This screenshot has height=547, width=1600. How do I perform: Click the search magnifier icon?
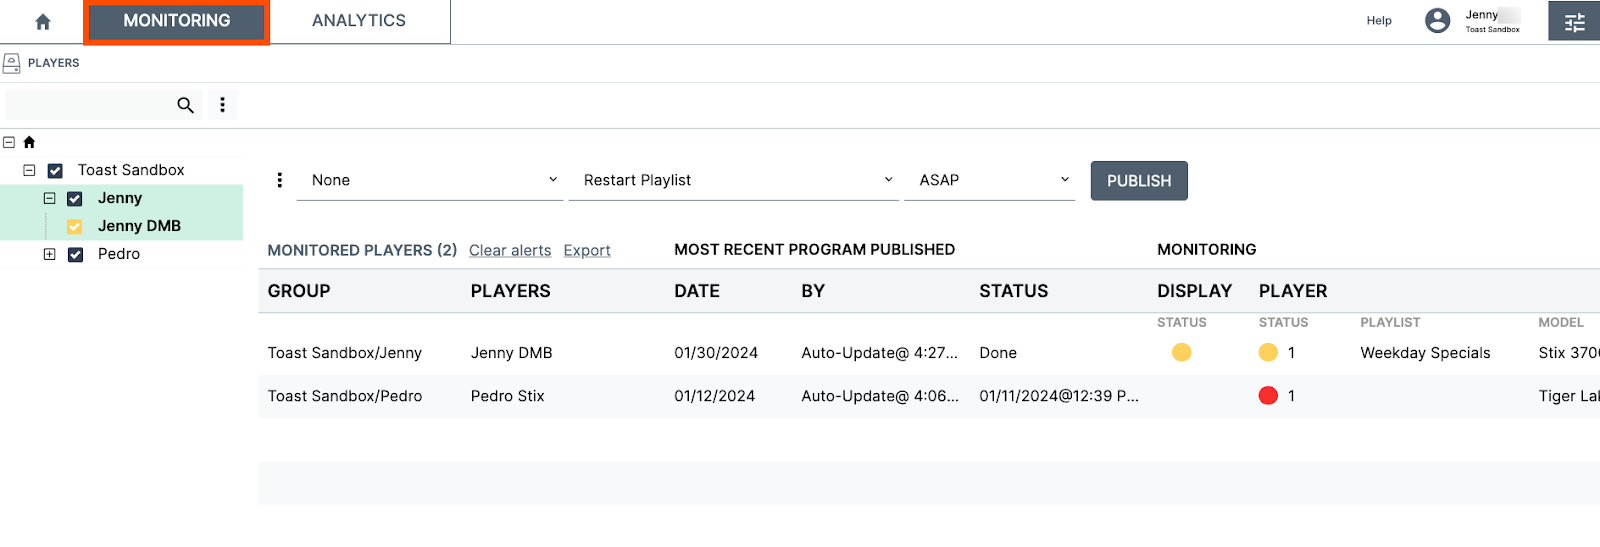(185, 105)
